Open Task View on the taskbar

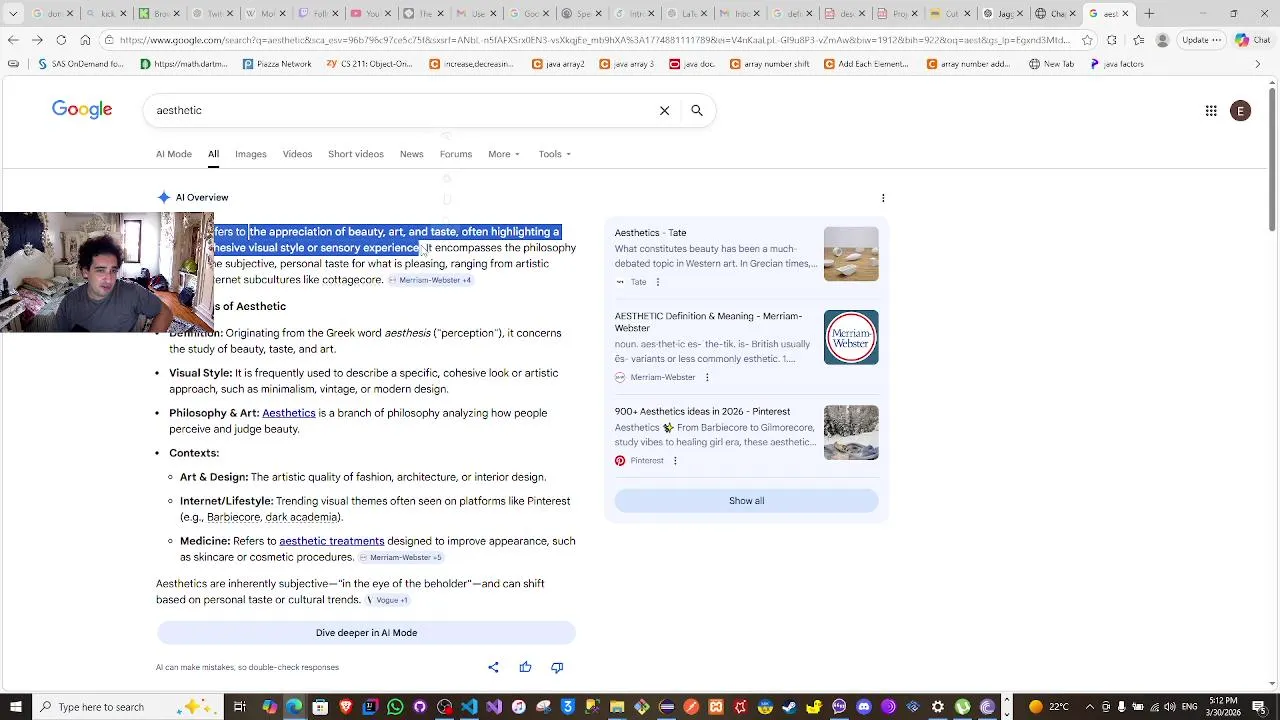coord(240,707)
